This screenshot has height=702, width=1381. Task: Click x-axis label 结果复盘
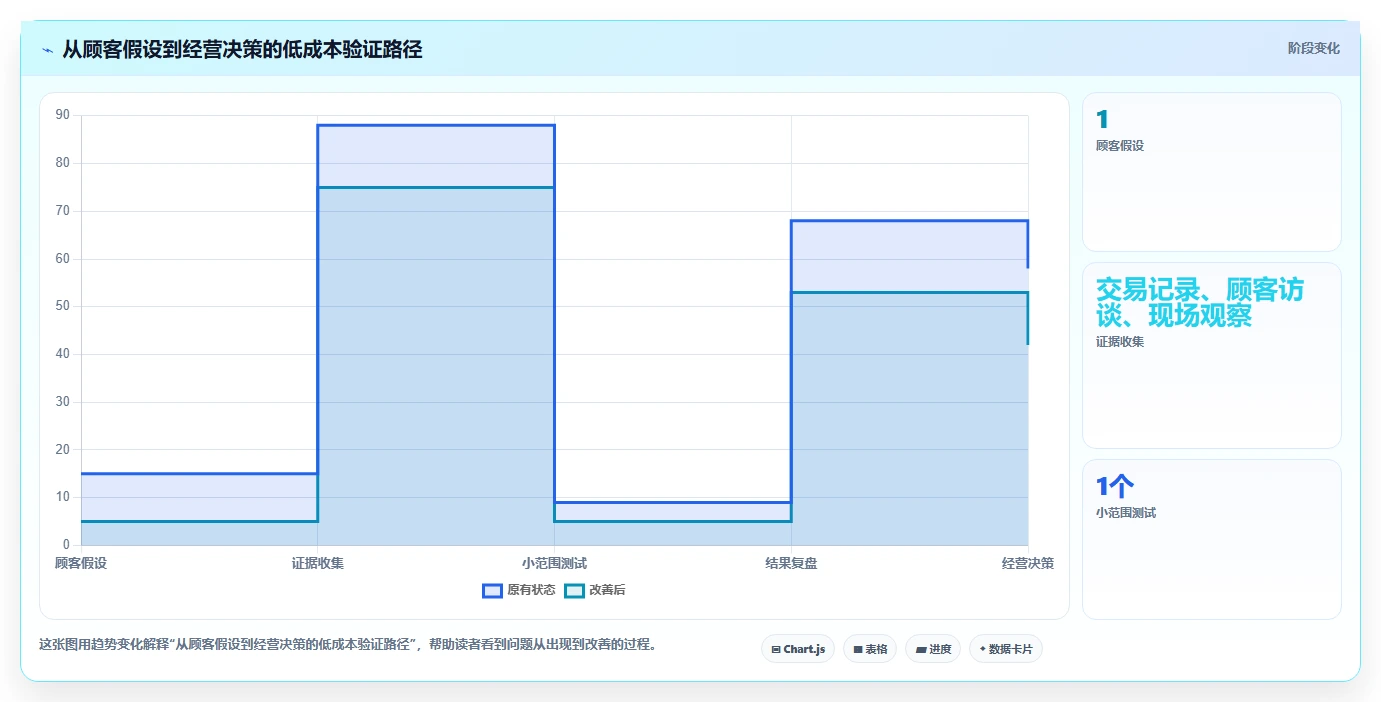pos(791,563)
